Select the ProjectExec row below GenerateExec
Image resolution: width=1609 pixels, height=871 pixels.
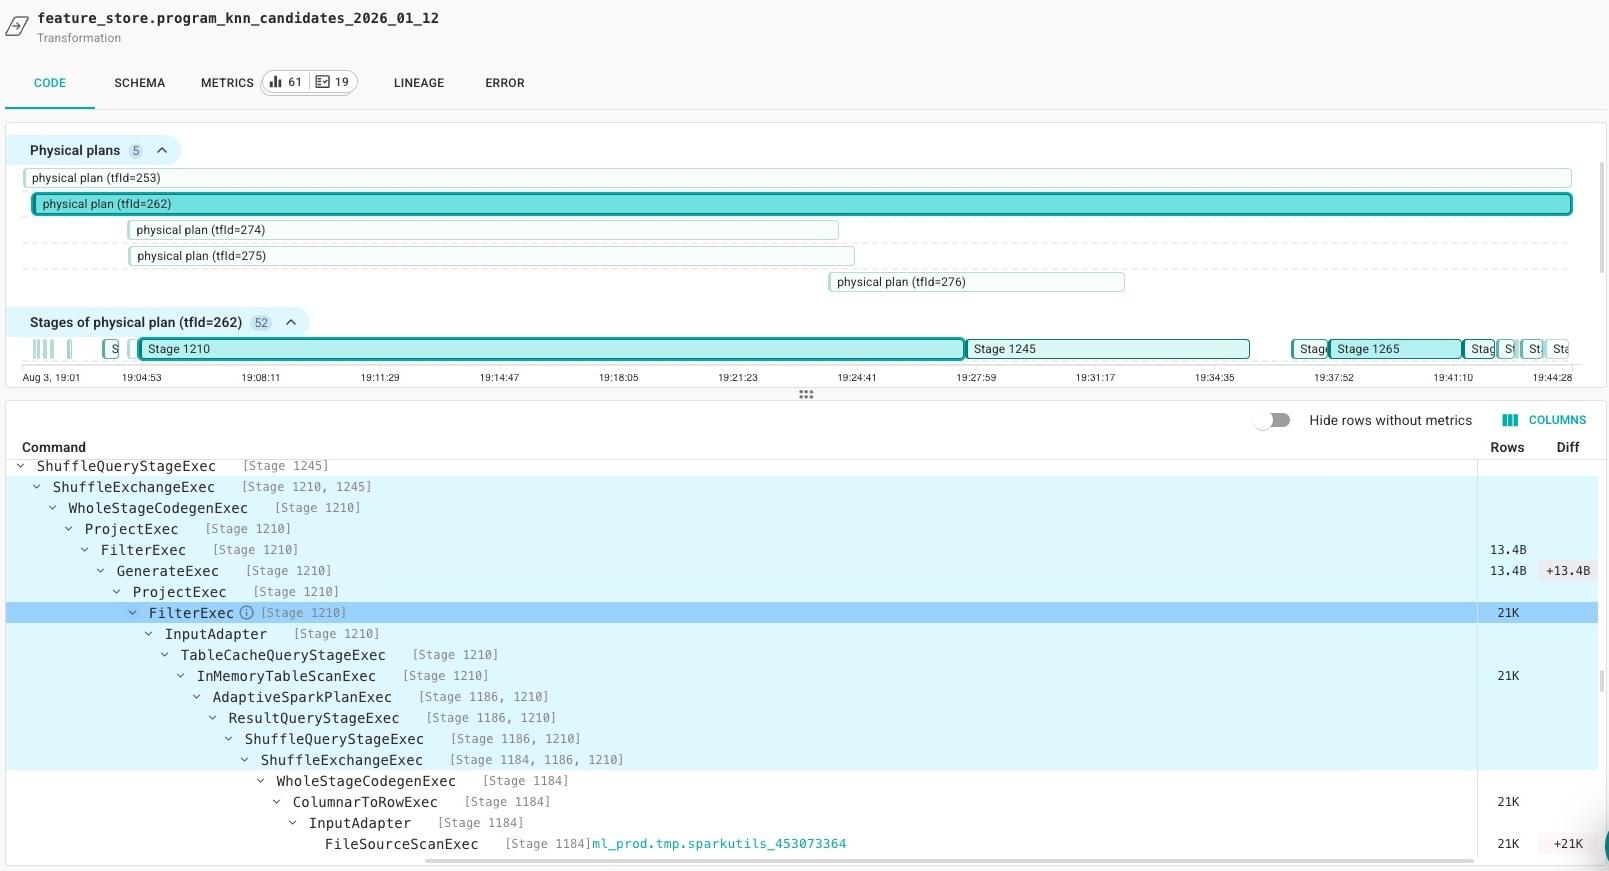pos(802,592)
